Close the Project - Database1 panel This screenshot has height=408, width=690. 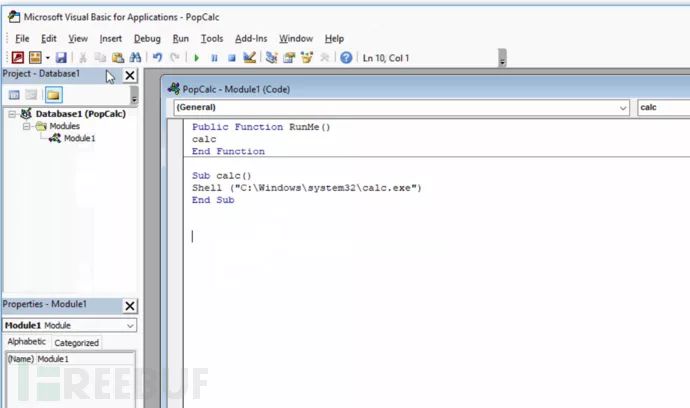[x=130, y=75]
